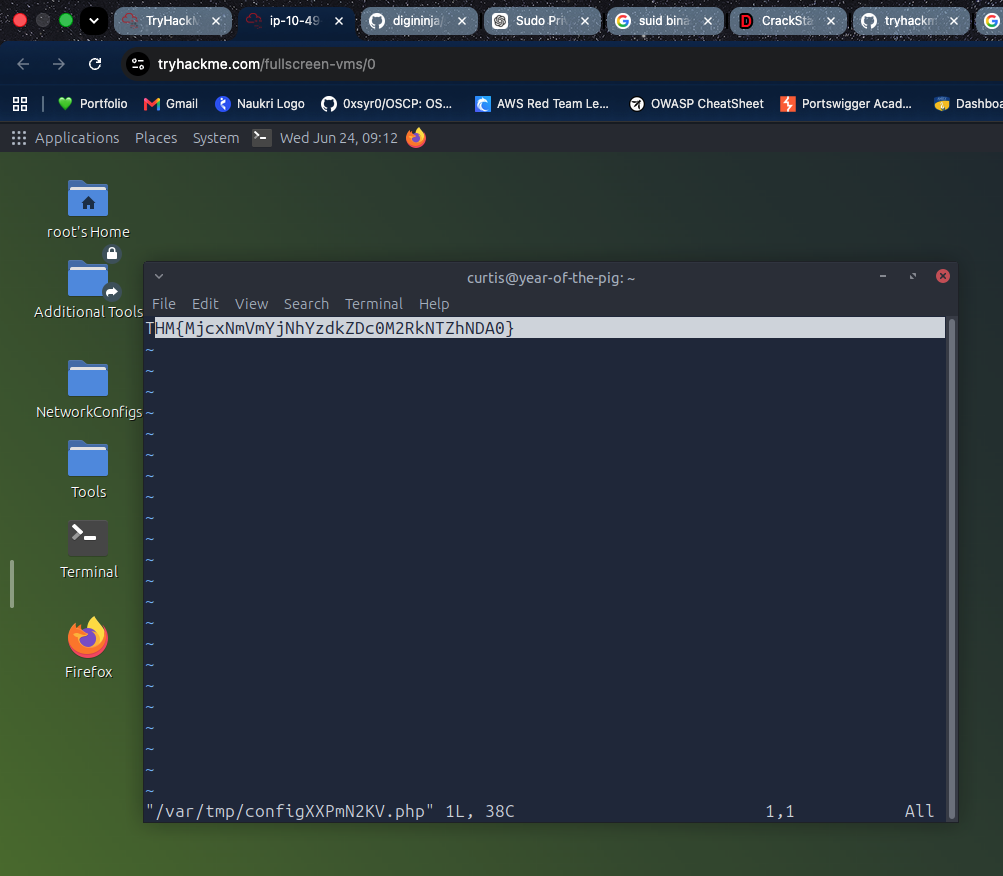
Task: Go forward in browser history
Action: coord(59,64)
